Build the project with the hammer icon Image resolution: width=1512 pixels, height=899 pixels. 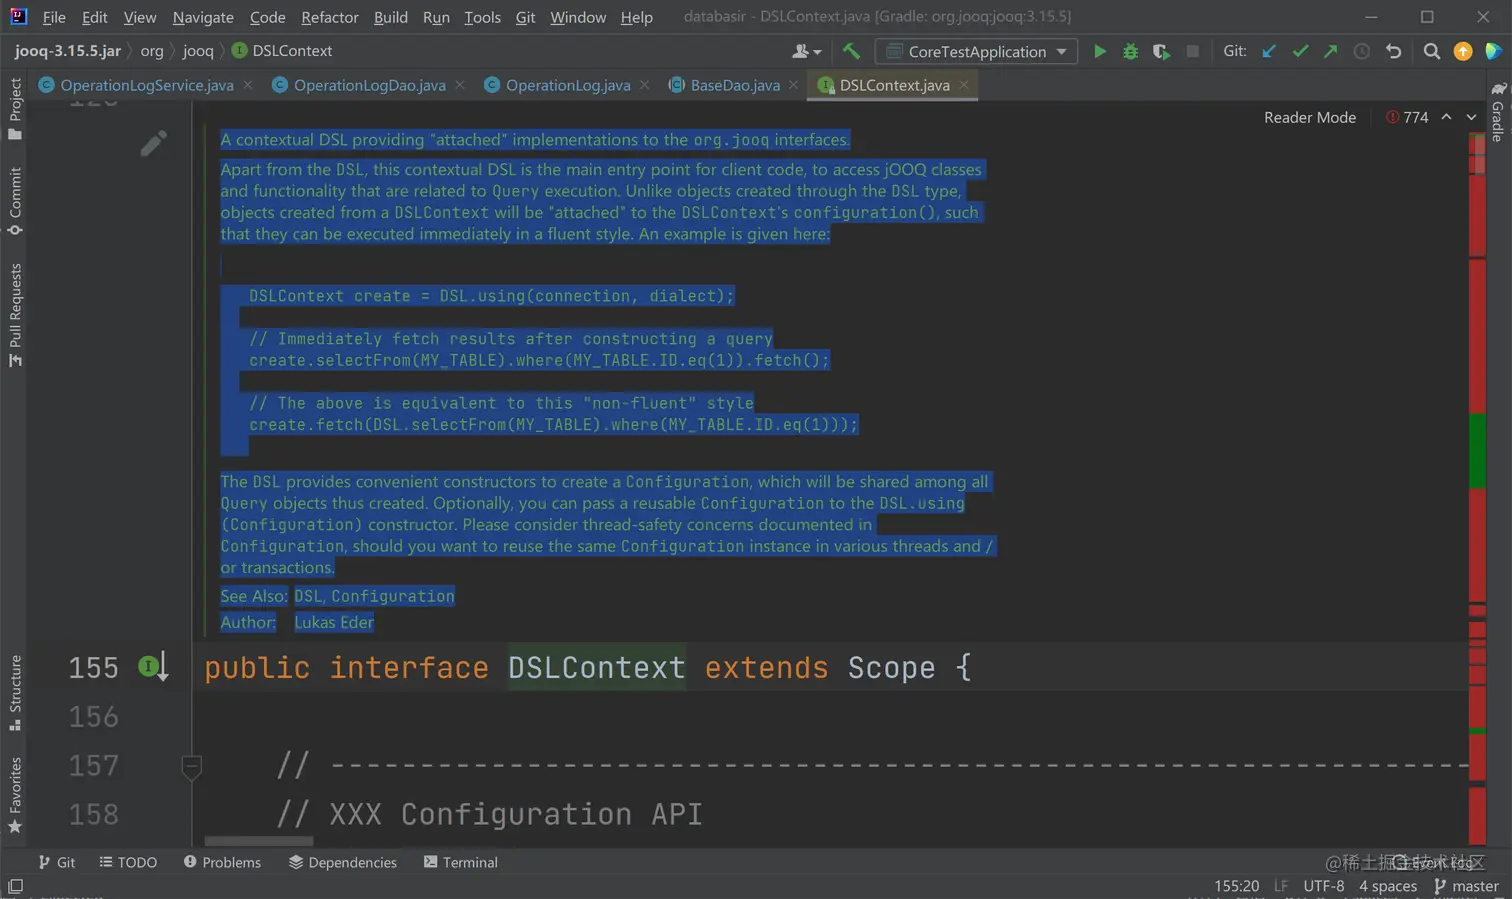(x=851, y=51)
